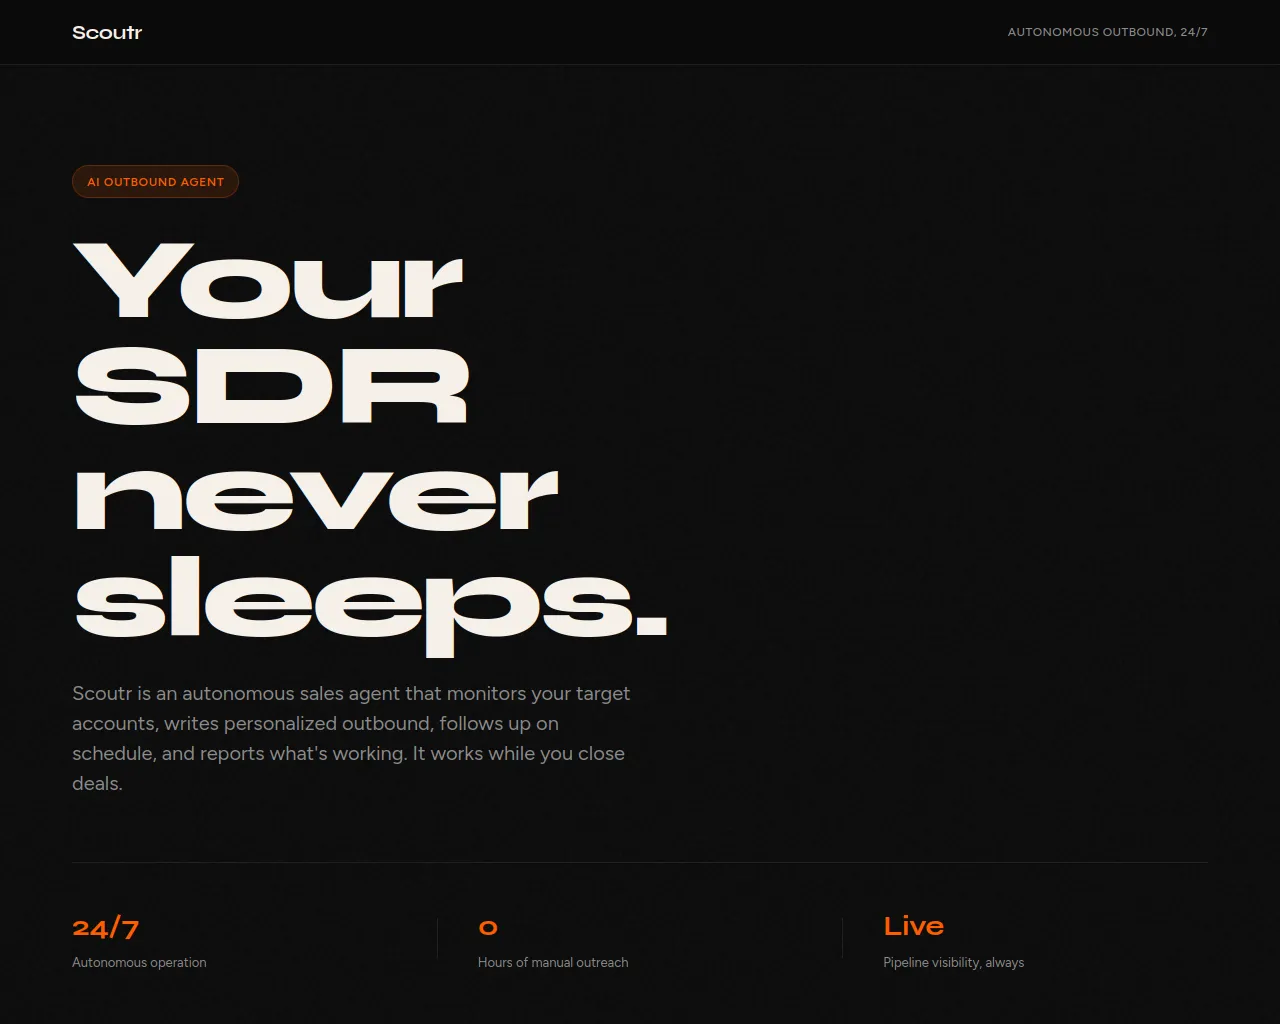Click the "AUTONOMOUS OUTBOUND, 24/7" header text
The image size is (1280, 1024).
1107,32
